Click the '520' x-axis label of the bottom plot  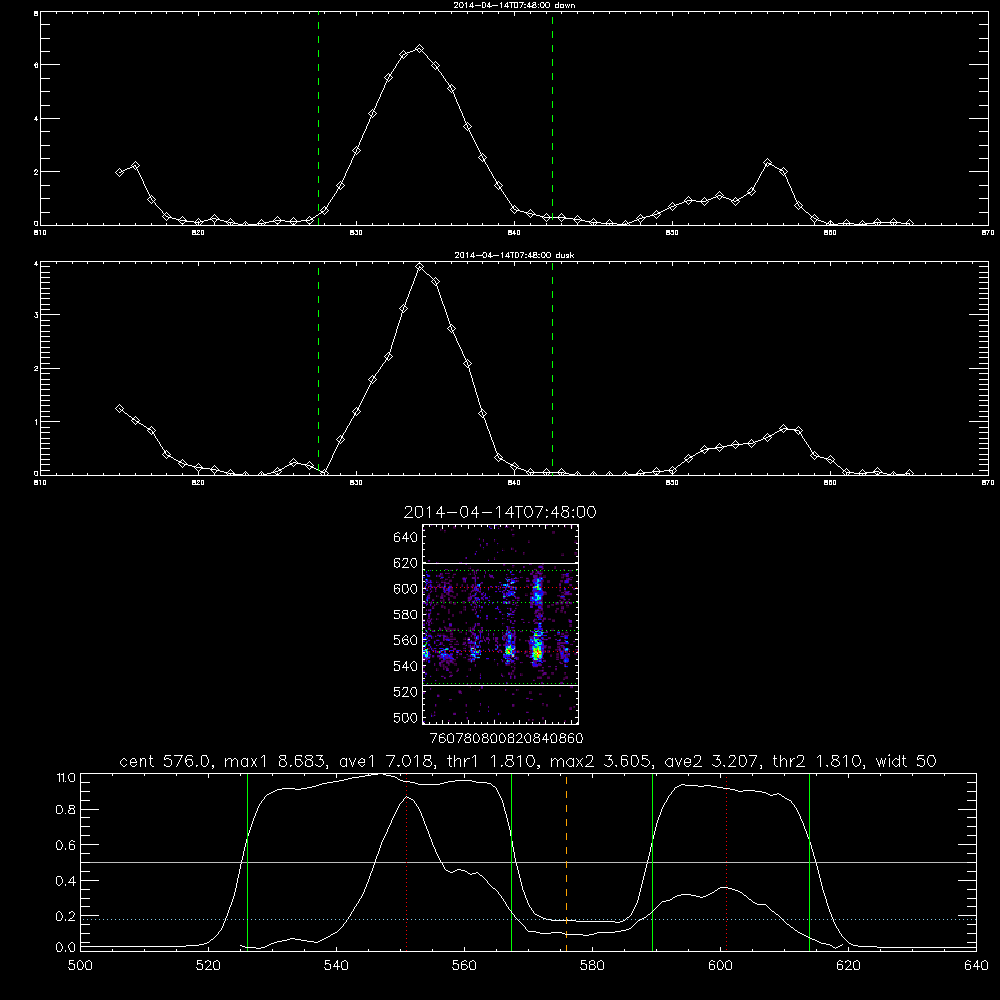pyautogui.click(x=209, y=966)
